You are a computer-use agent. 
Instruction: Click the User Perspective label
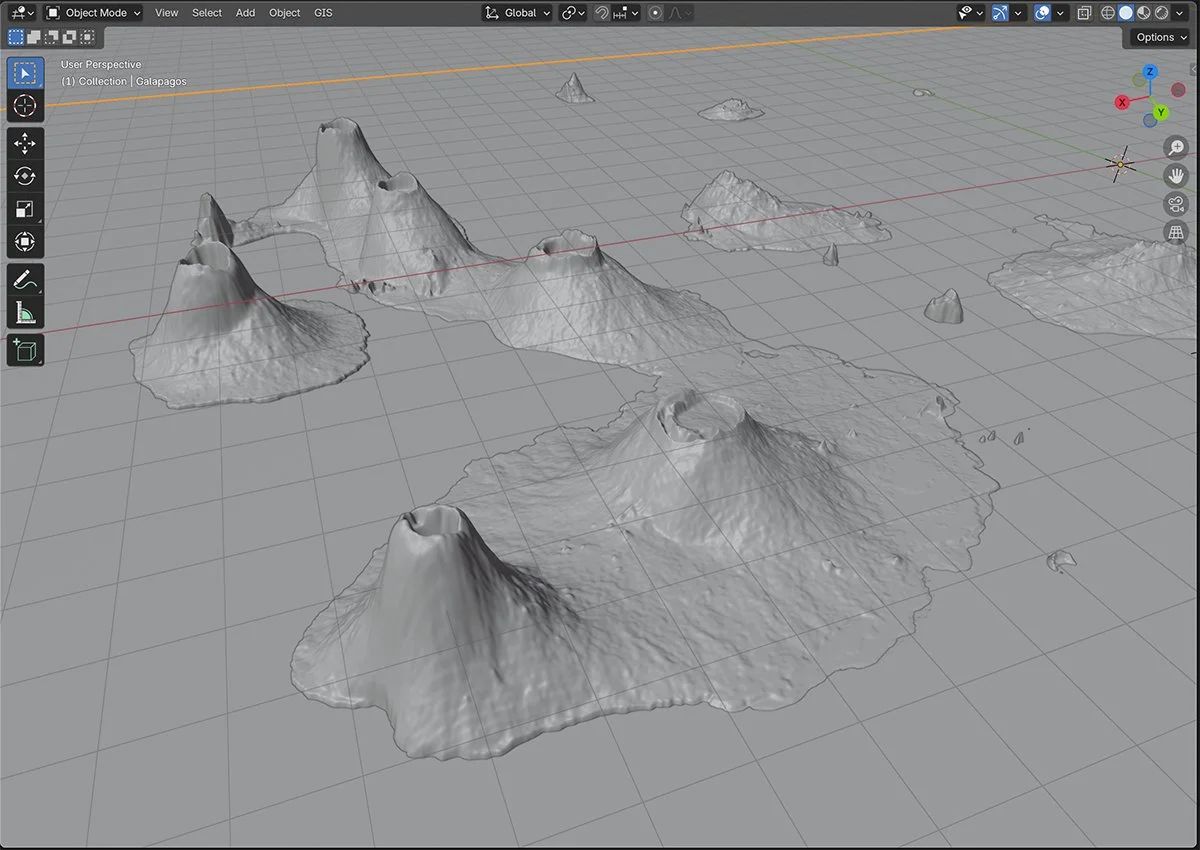point(101,65)
